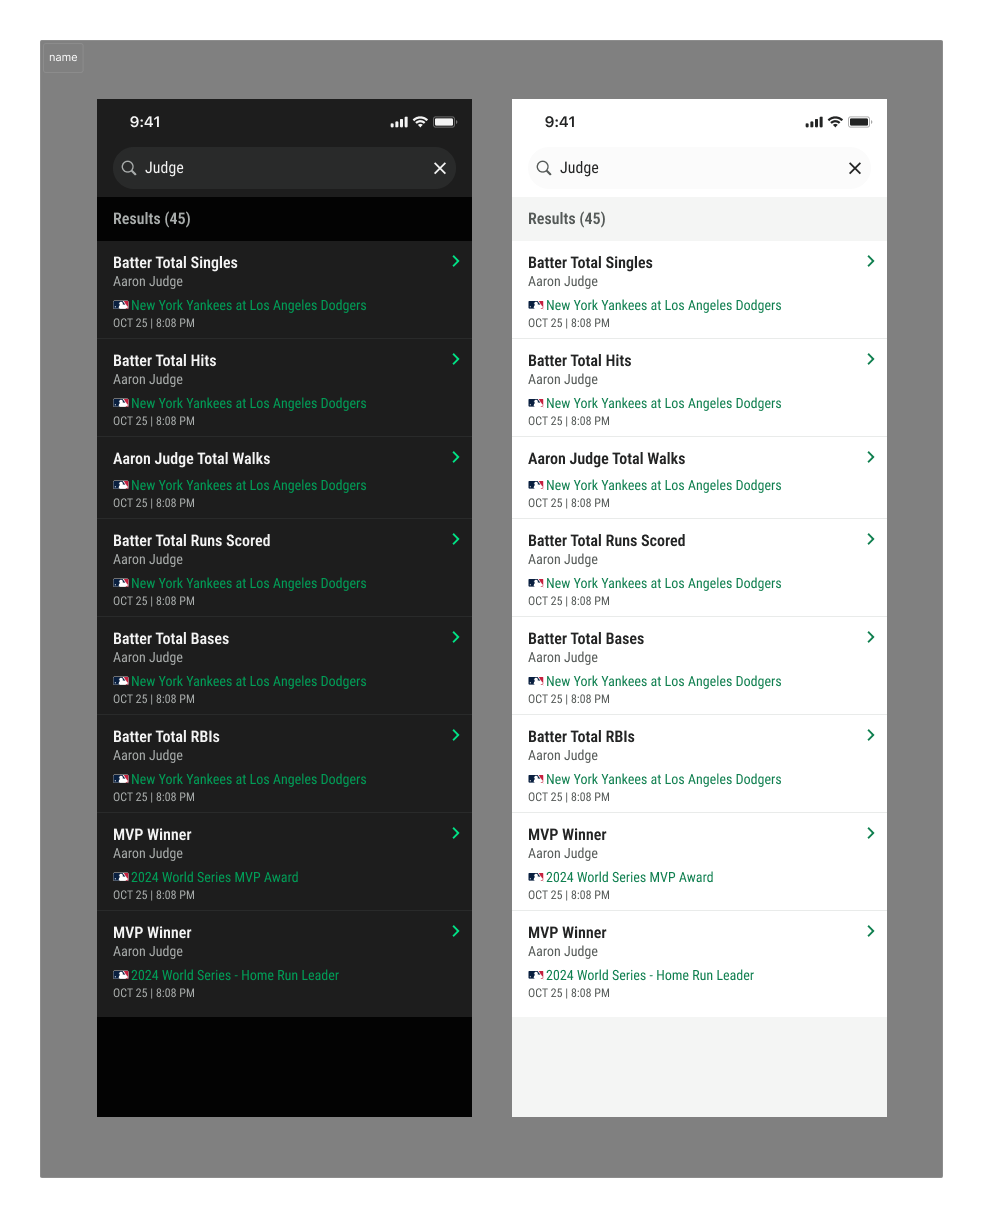The width and height of the screenshot is (983, 1218).
Task: Click MLB logo in dark Batter Total Bases row
Action: [121, 681]
